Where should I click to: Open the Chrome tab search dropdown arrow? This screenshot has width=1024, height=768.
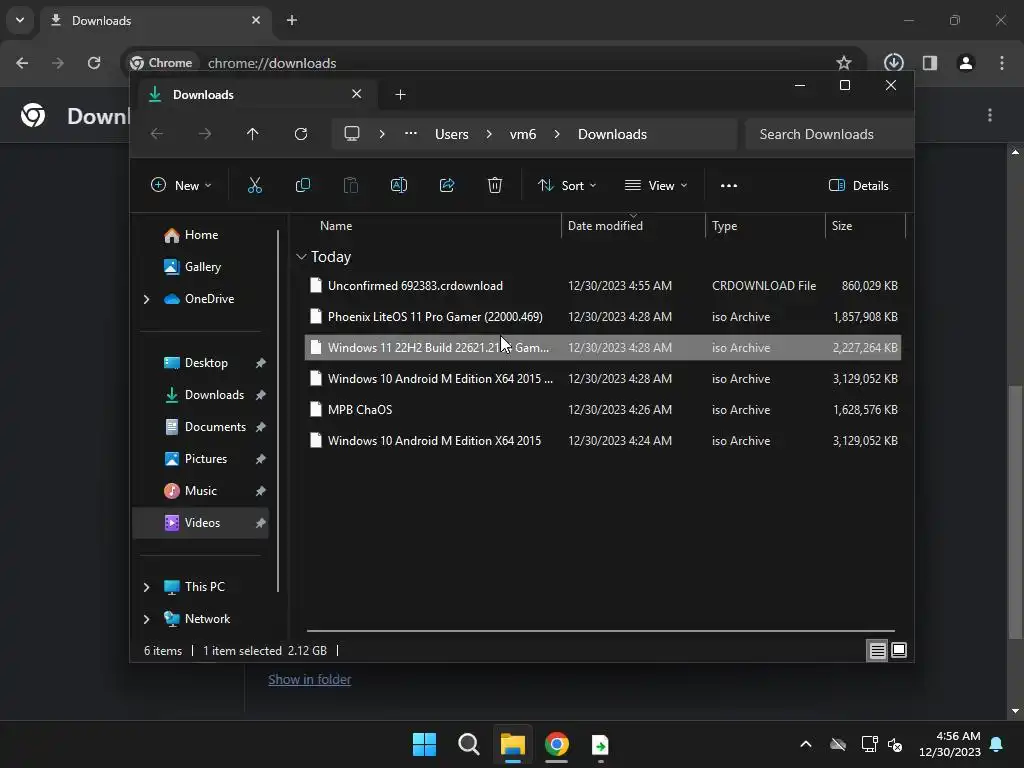point(20,20)
